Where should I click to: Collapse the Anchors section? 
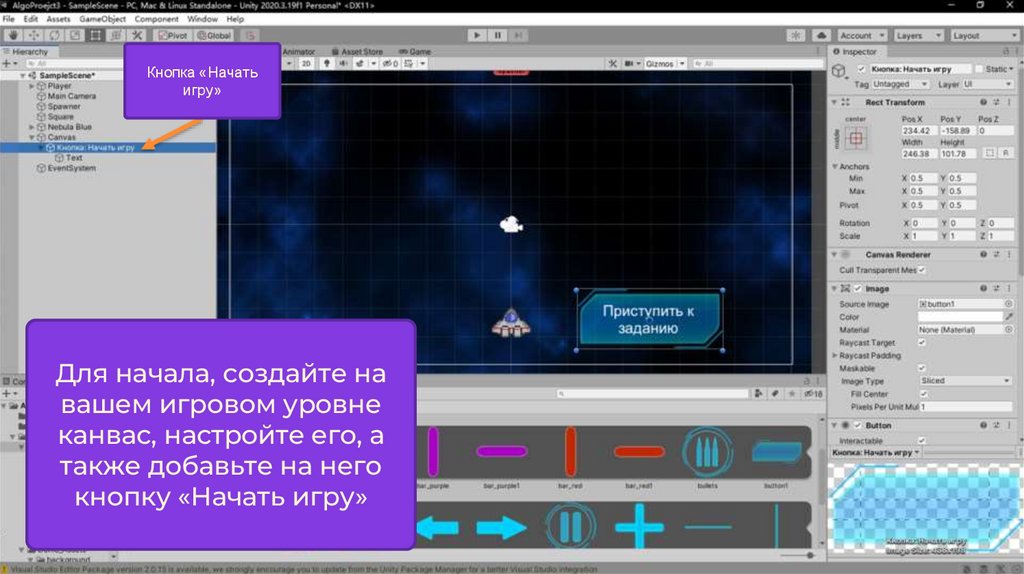(835, 167)
